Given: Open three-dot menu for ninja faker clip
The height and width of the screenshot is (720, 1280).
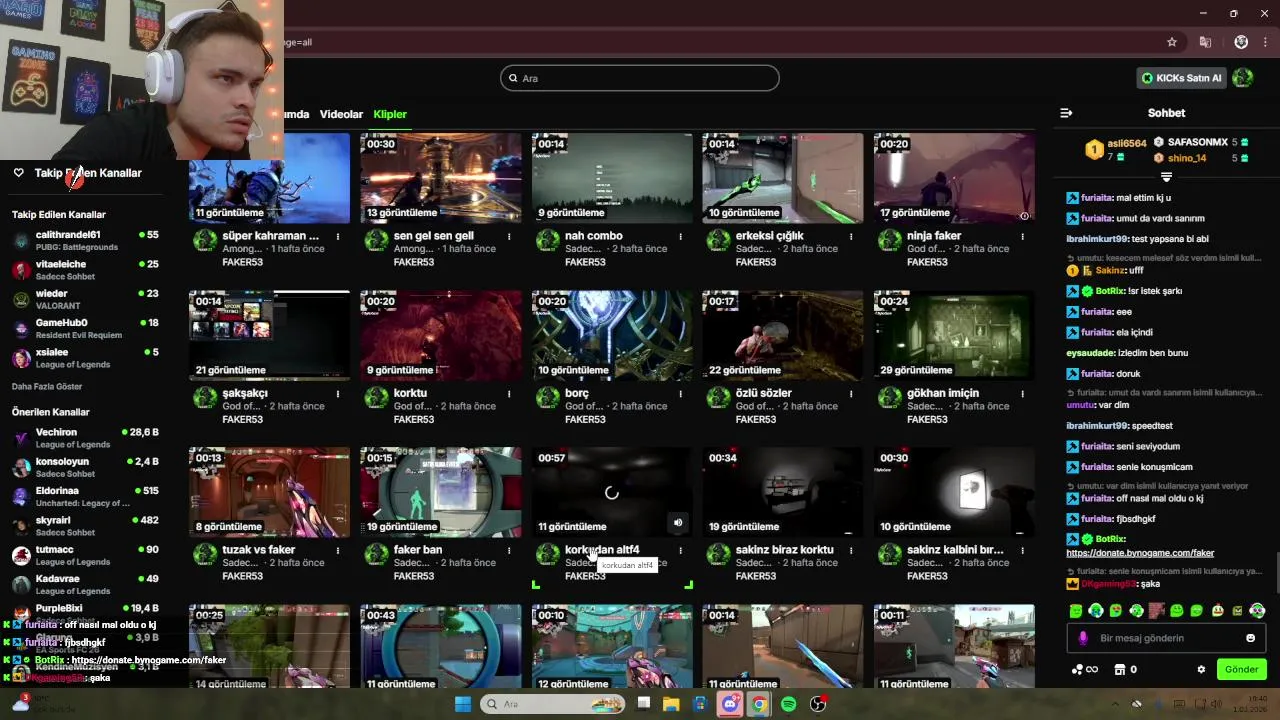Looking at the screenshot, I should (x=1022, y=237).
